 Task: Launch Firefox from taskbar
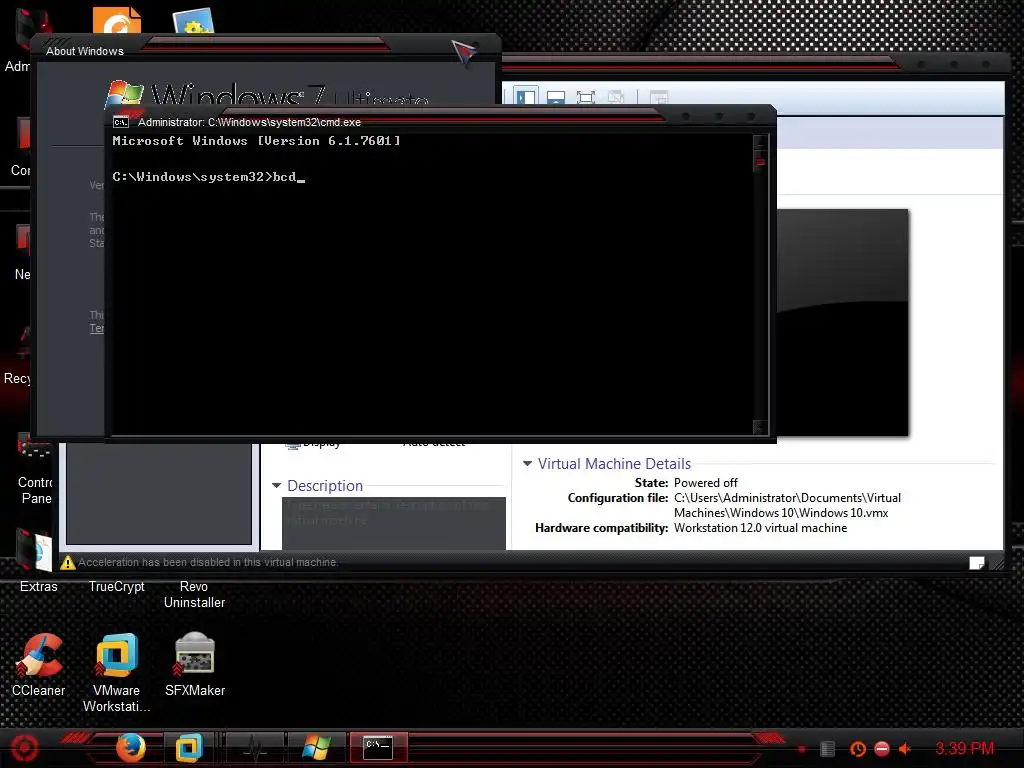[131, 747]
